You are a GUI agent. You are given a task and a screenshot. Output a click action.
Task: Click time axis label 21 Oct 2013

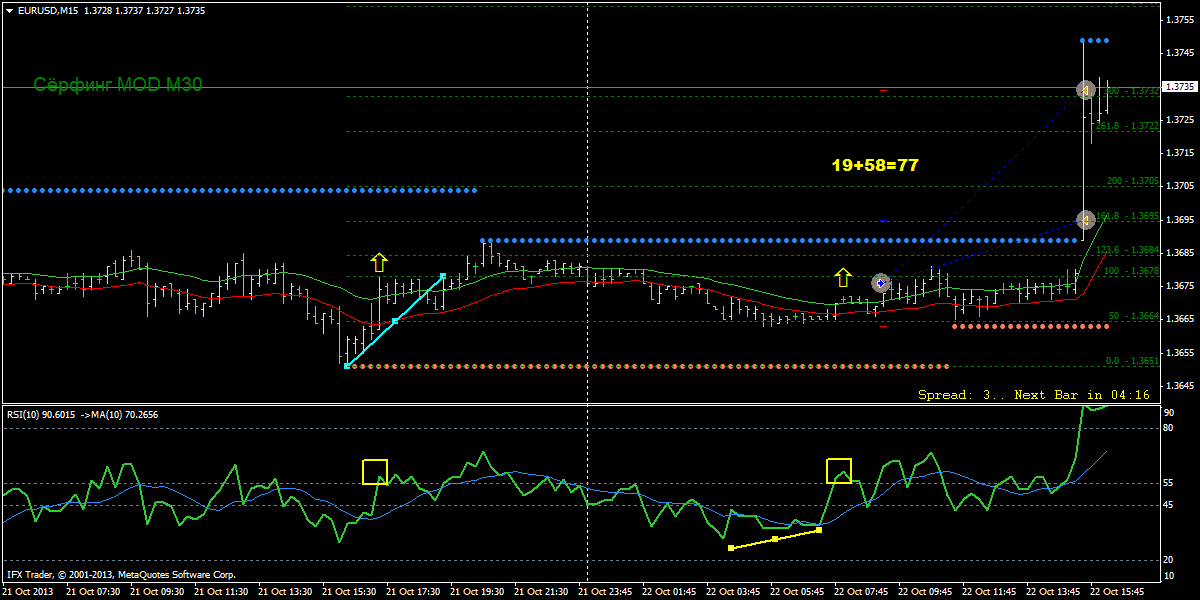coord(27,591)
